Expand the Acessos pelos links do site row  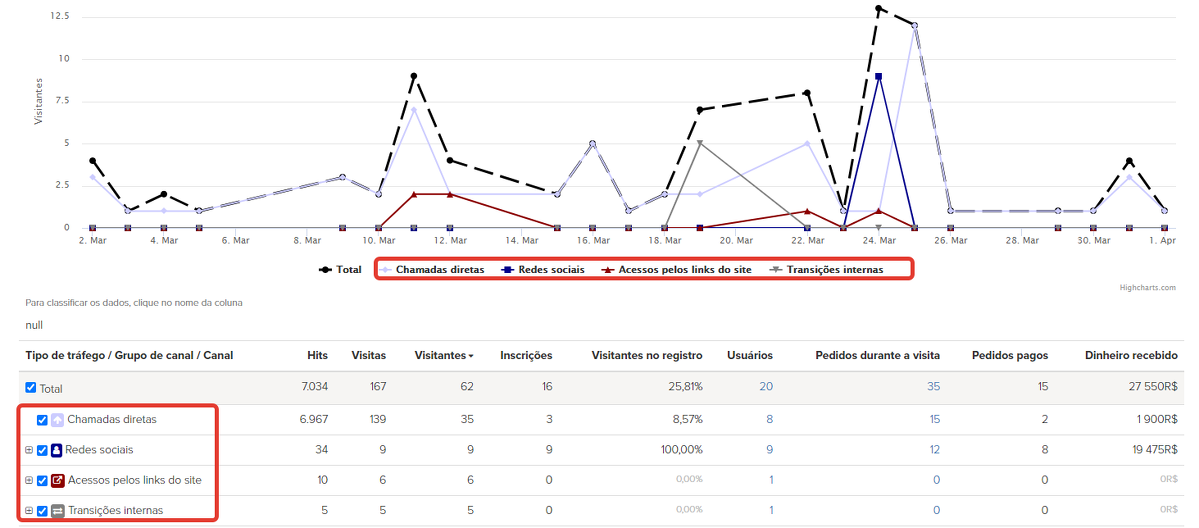click(x=29, y=481)
